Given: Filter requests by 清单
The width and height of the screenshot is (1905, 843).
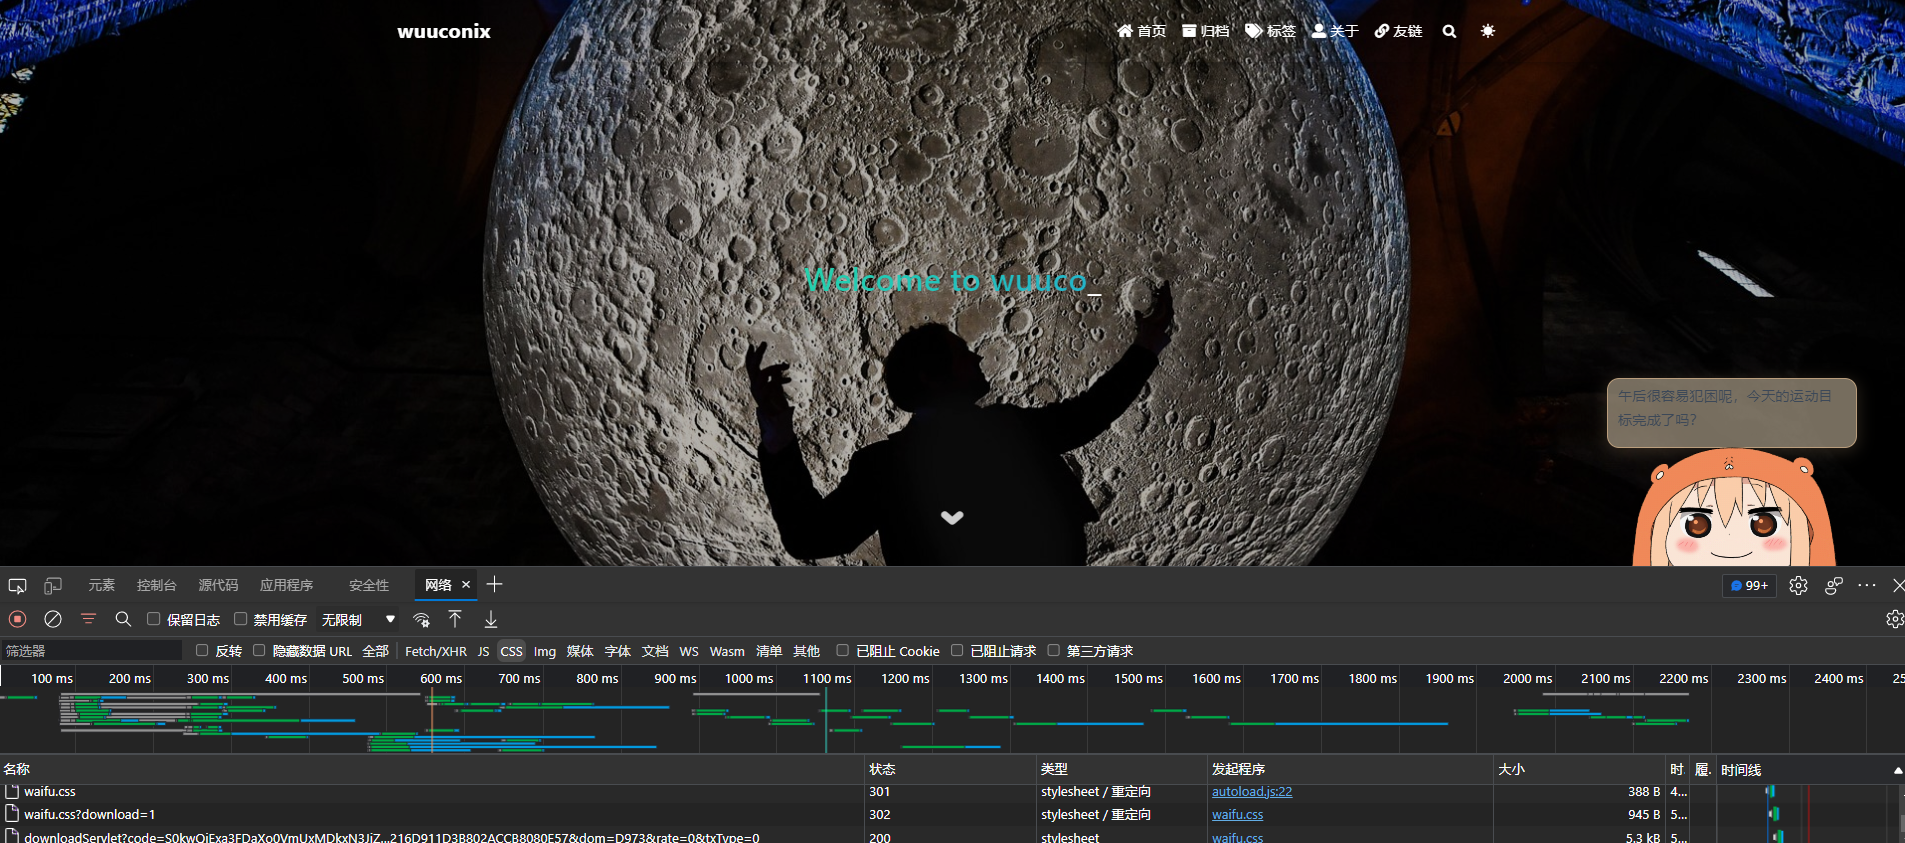Looking at the screenshot, I should tap(769, 651).
